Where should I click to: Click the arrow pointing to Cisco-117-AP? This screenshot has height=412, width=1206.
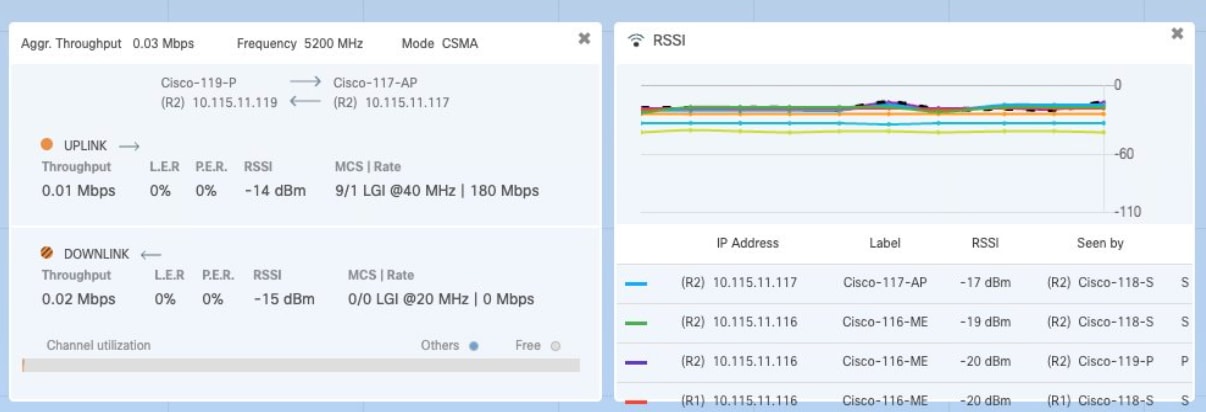(305, 83)
